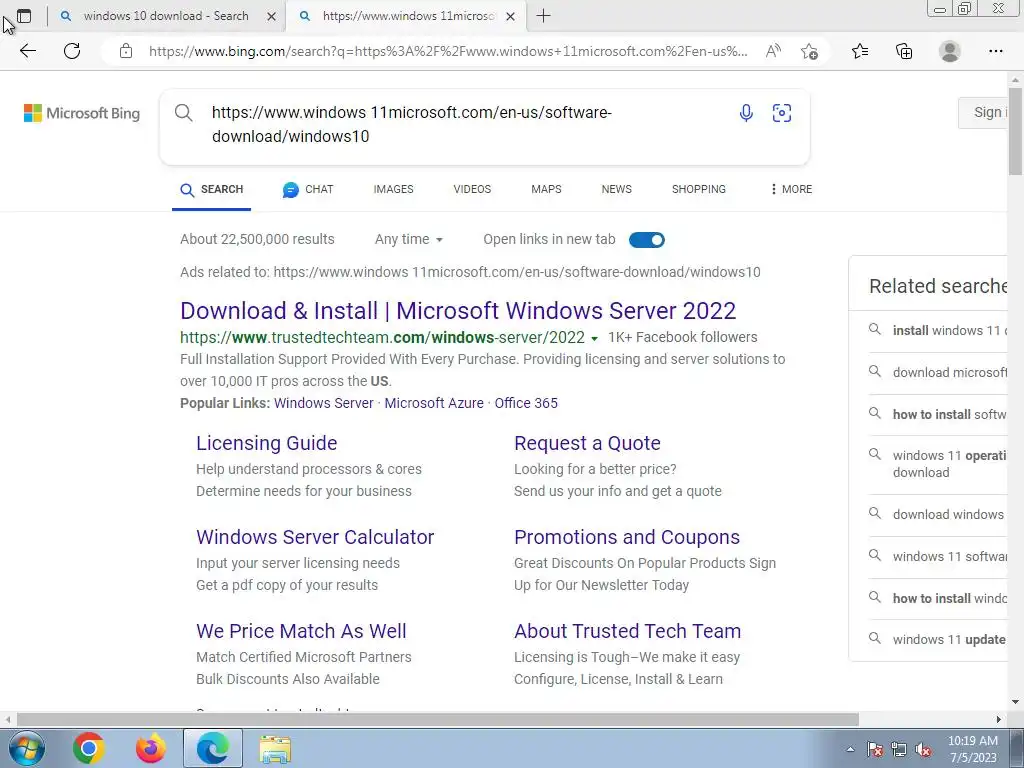Expand the MORE search categories menu

[x=791, y=189]
